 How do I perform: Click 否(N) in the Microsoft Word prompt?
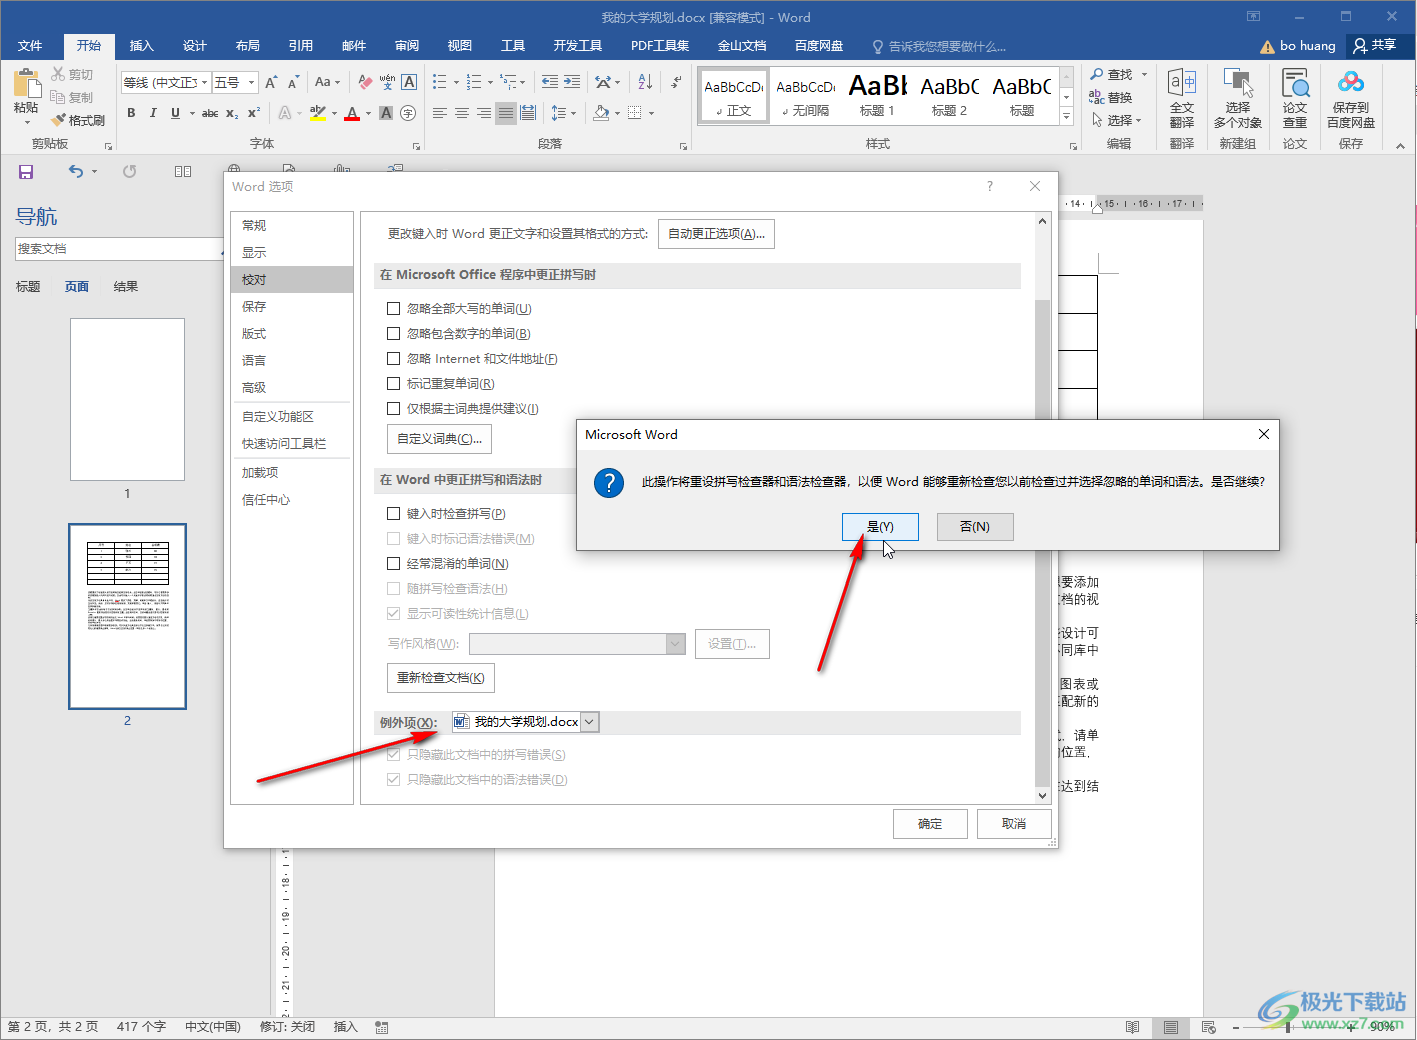point(975,527)
